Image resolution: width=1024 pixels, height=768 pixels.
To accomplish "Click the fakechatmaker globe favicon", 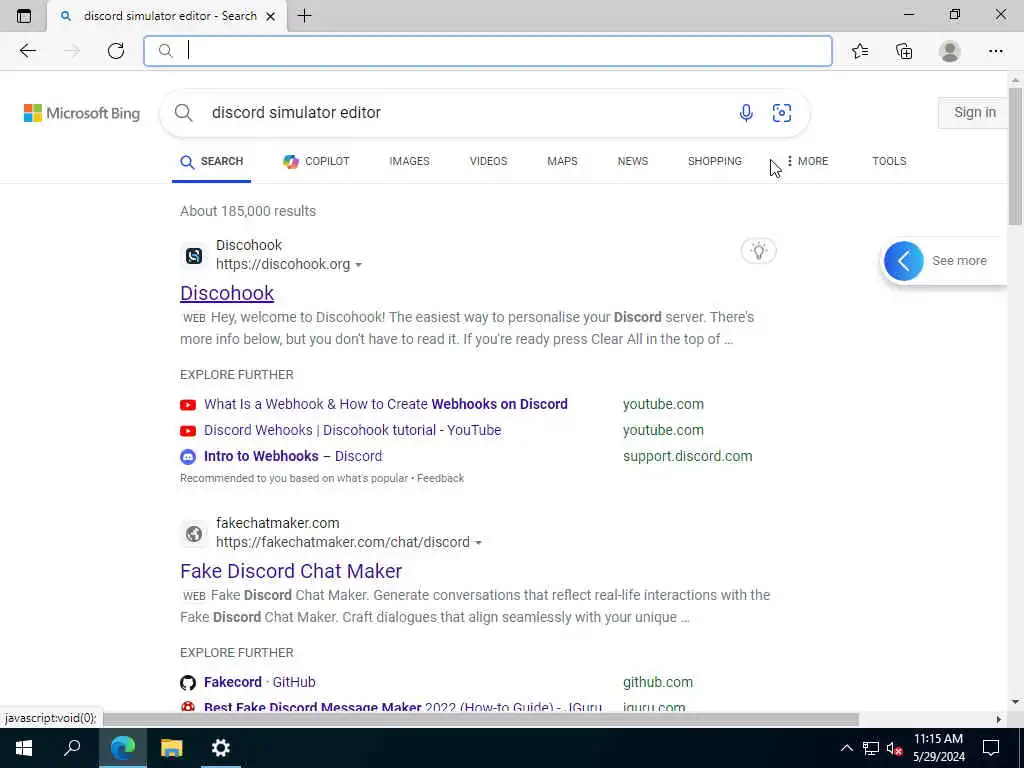I will click(194, 534).
